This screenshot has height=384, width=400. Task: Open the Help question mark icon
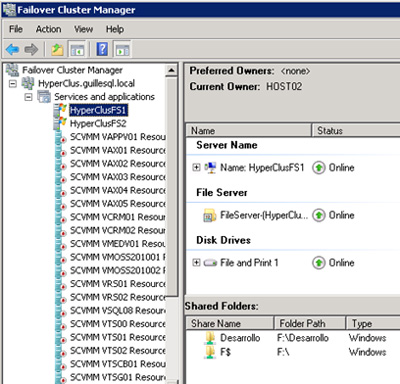(x=102, y=49)
